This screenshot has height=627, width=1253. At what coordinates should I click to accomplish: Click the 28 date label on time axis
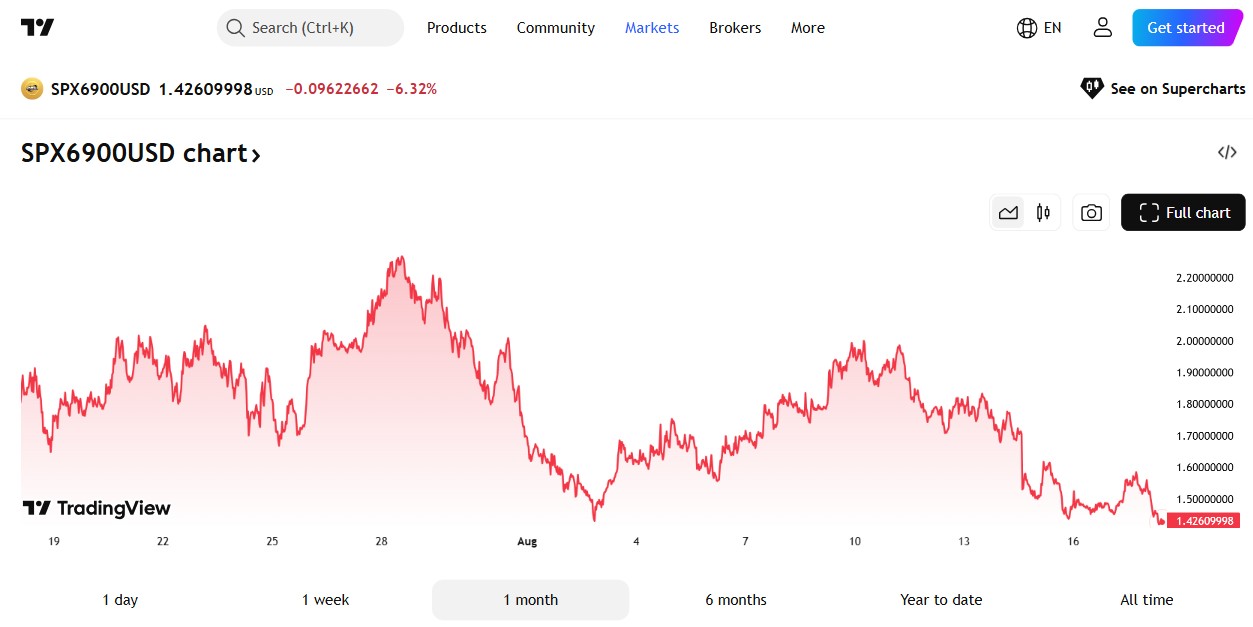[381, 541]
